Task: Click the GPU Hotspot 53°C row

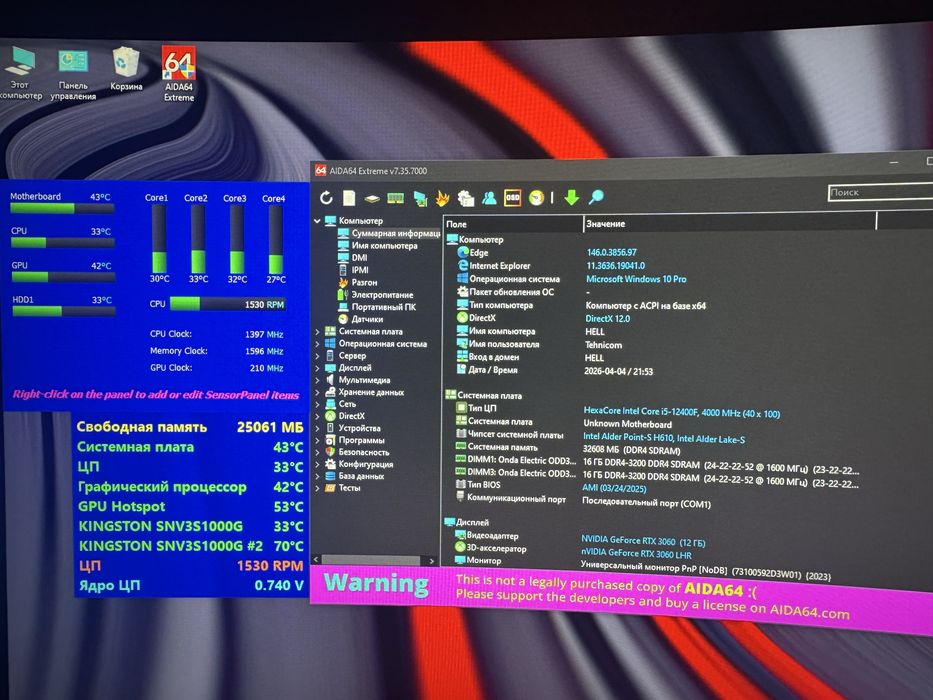Action: click(x=190, y=507)
